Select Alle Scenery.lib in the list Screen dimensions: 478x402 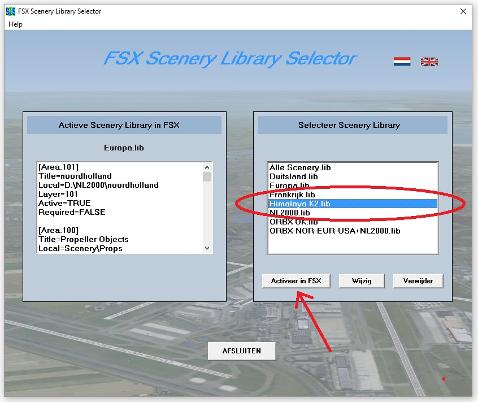point(353,167)
